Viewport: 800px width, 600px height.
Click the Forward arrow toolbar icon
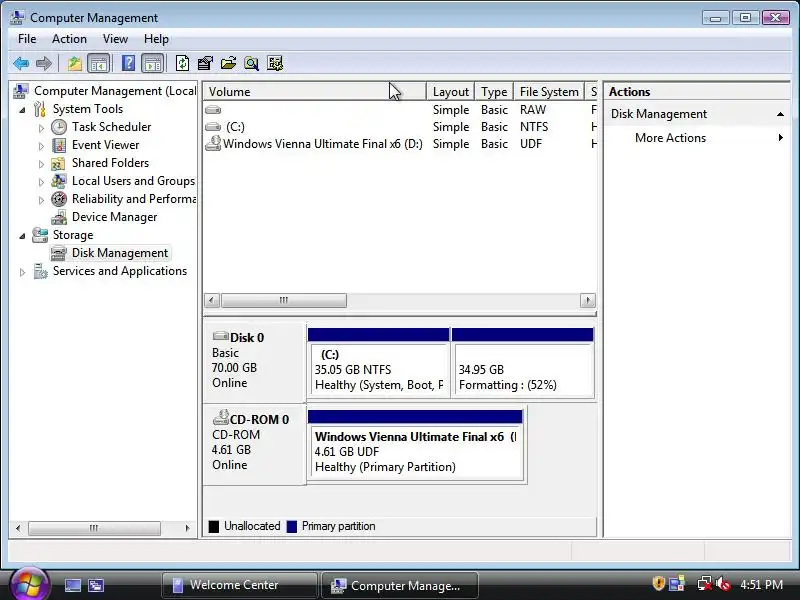(x=44, y=63)
